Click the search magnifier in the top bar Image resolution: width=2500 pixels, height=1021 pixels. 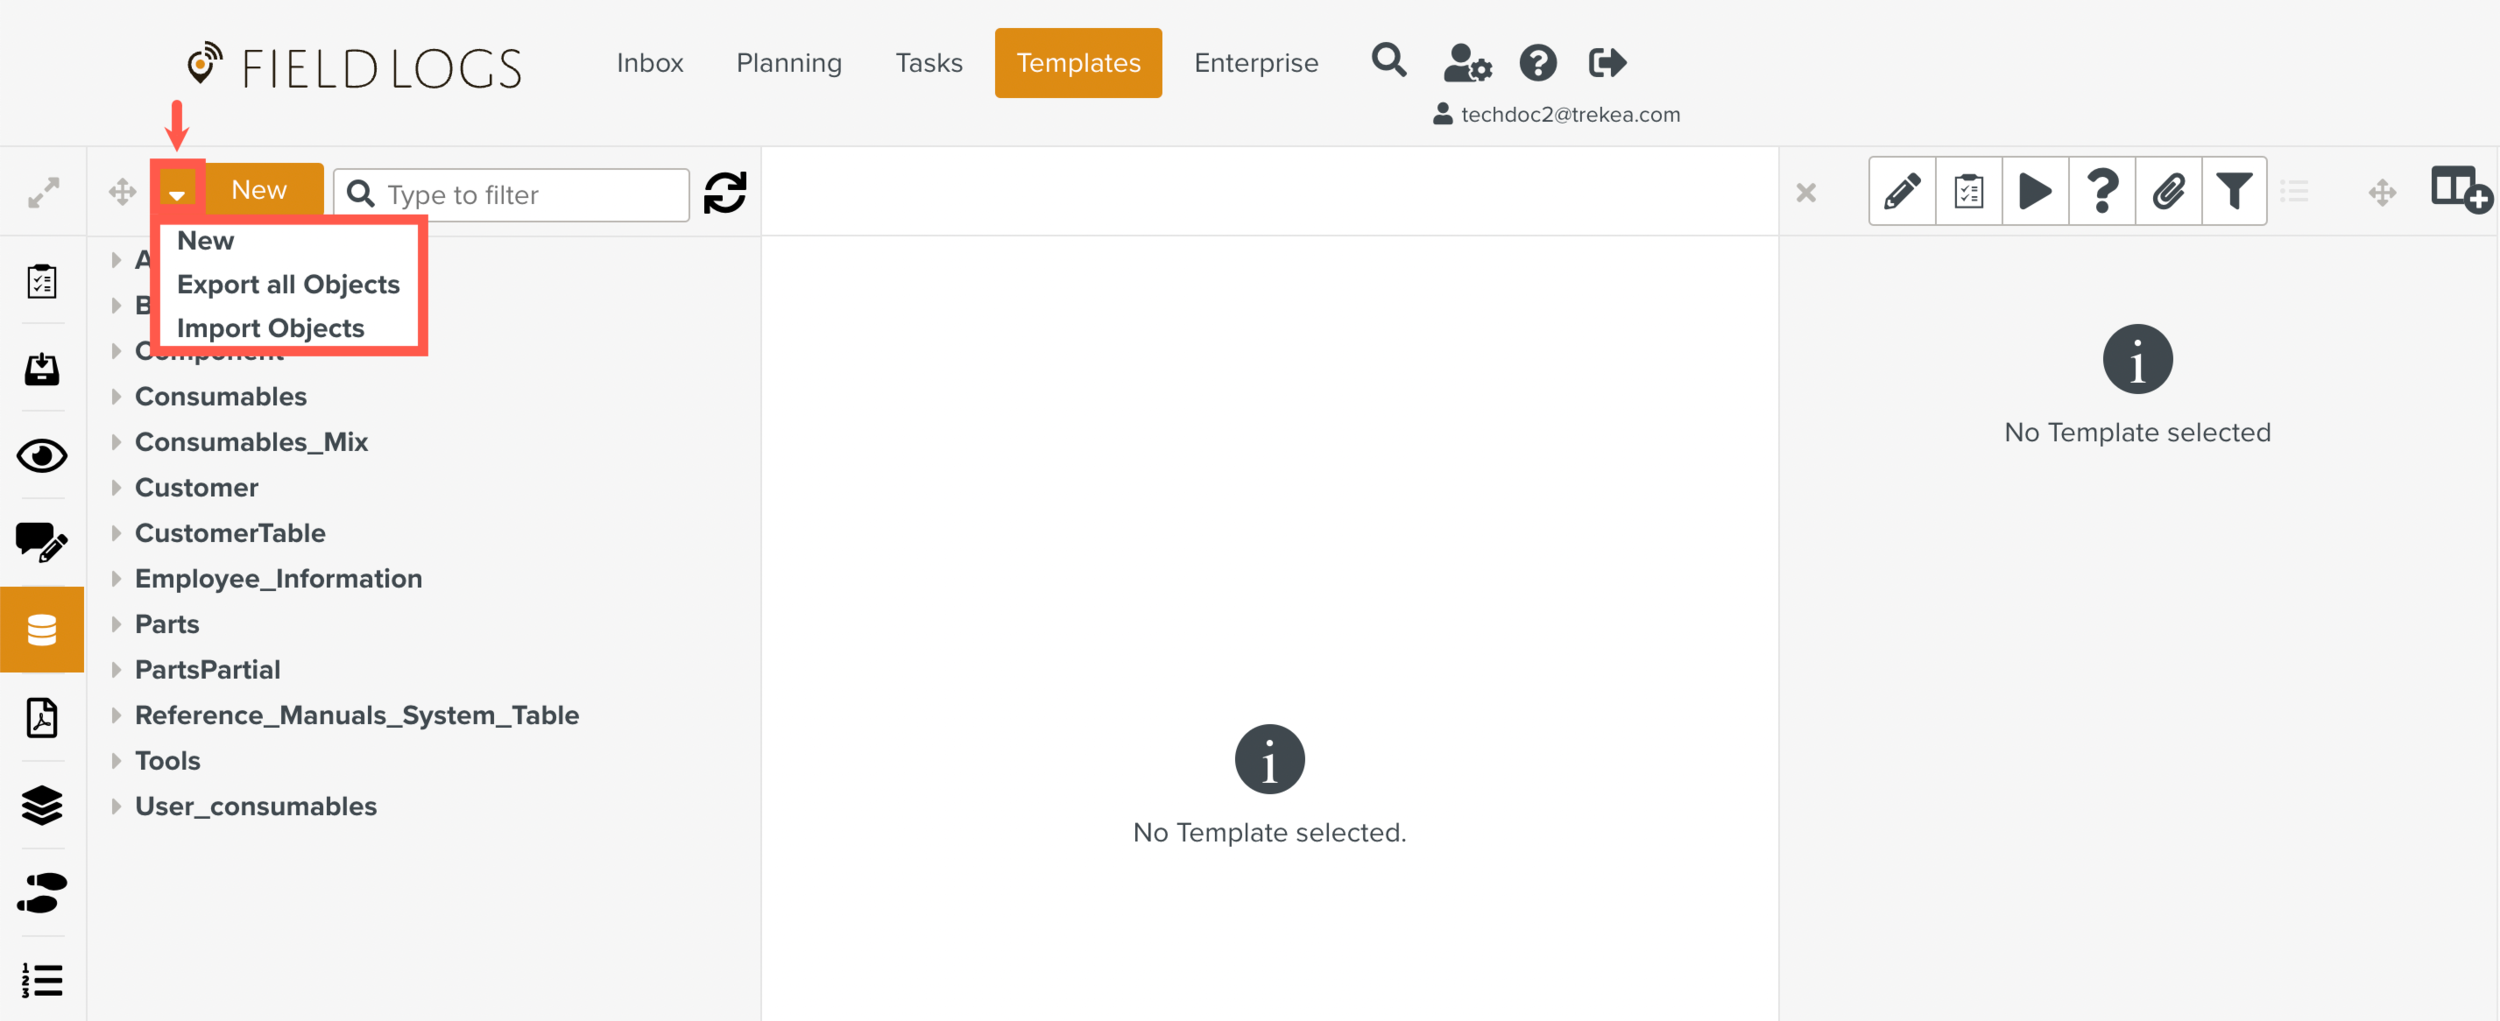(1389, 62)
